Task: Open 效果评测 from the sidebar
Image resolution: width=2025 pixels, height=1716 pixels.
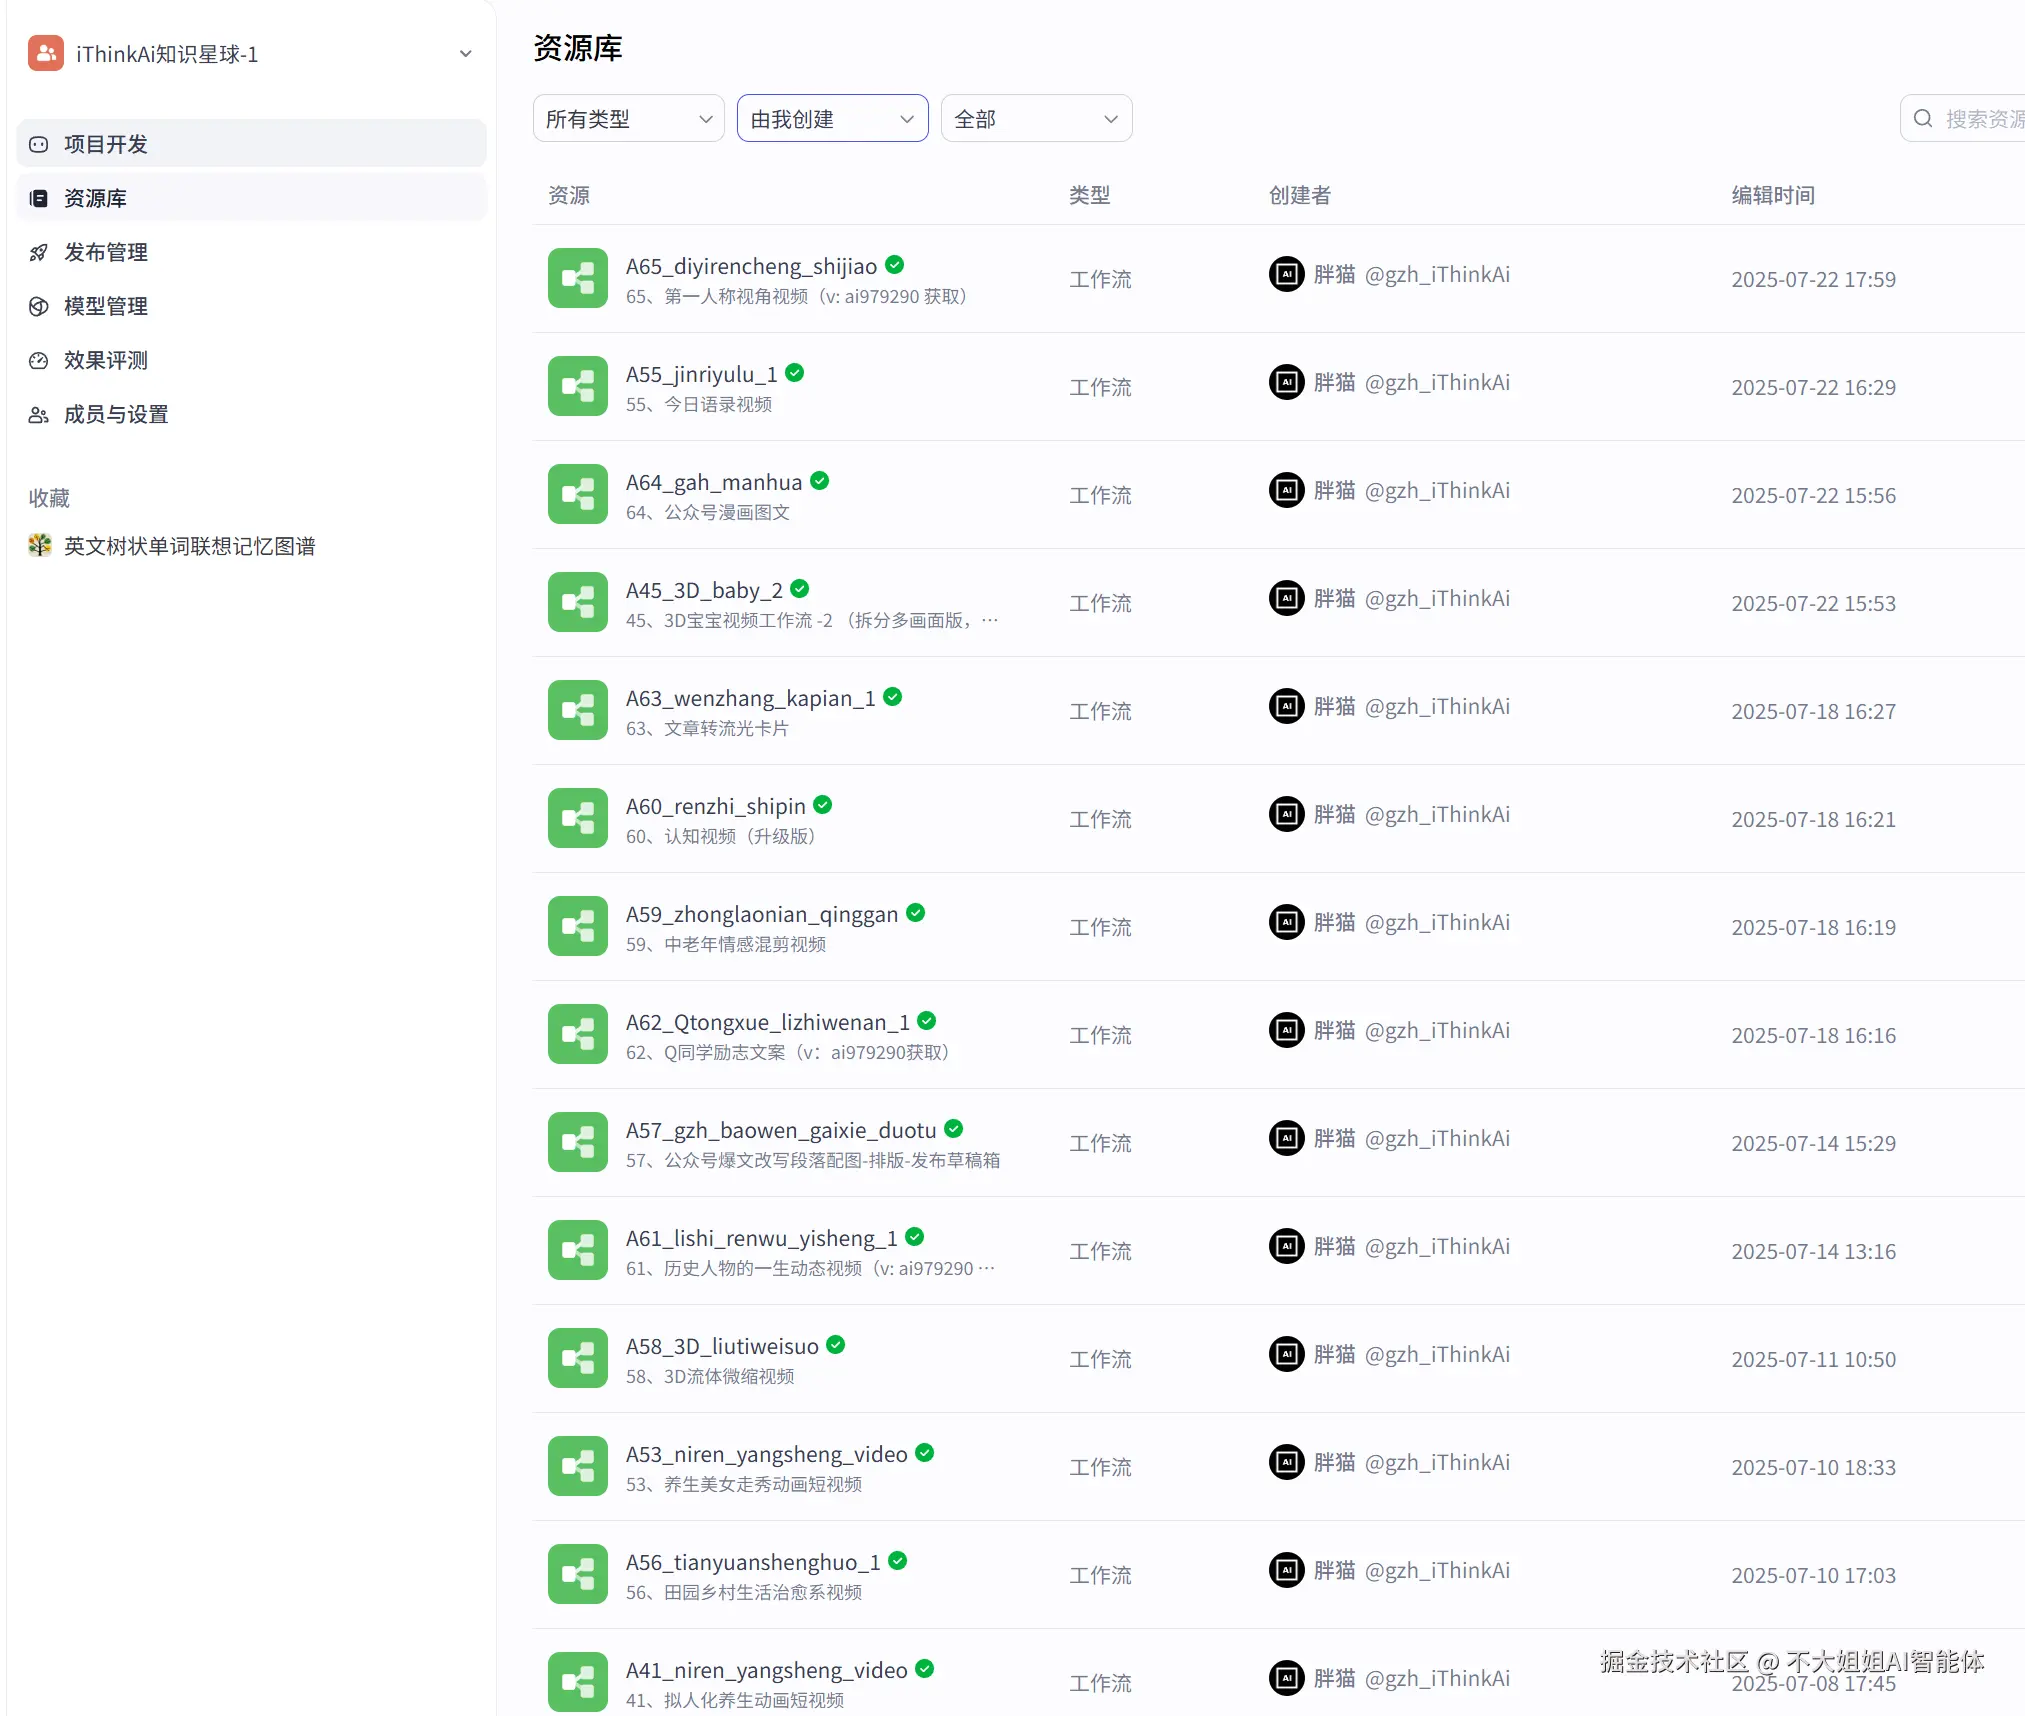Action: [106, 360]
